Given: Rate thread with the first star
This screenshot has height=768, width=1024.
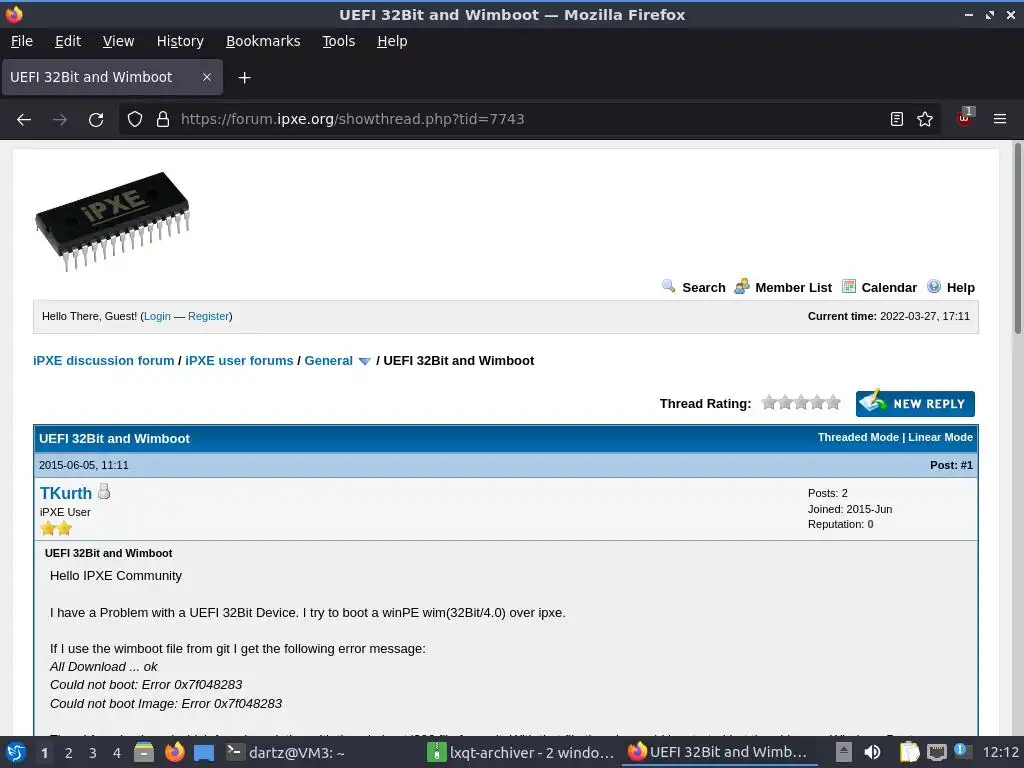Looking at the screenshot, I should (x=769, y=402).
